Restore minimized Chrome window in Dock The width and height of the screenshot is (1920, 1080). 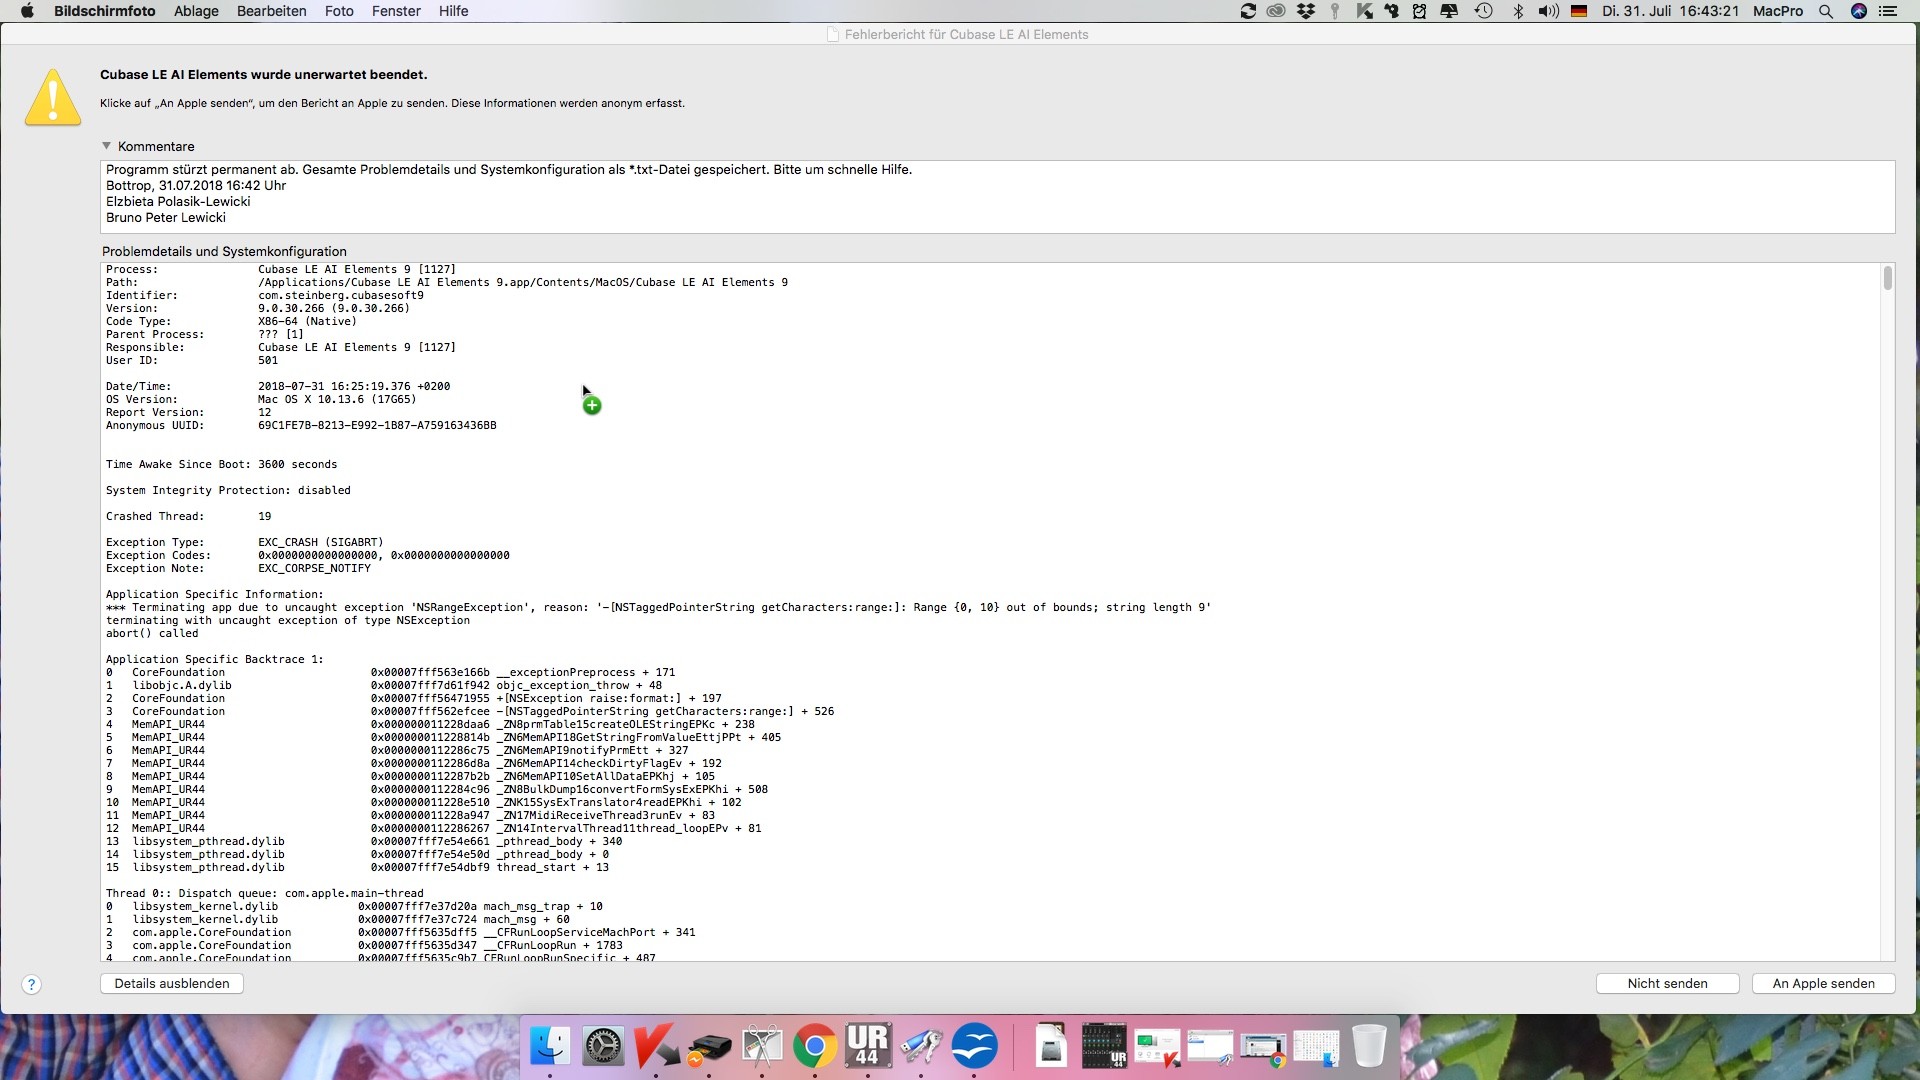tap(1263, 1048)
